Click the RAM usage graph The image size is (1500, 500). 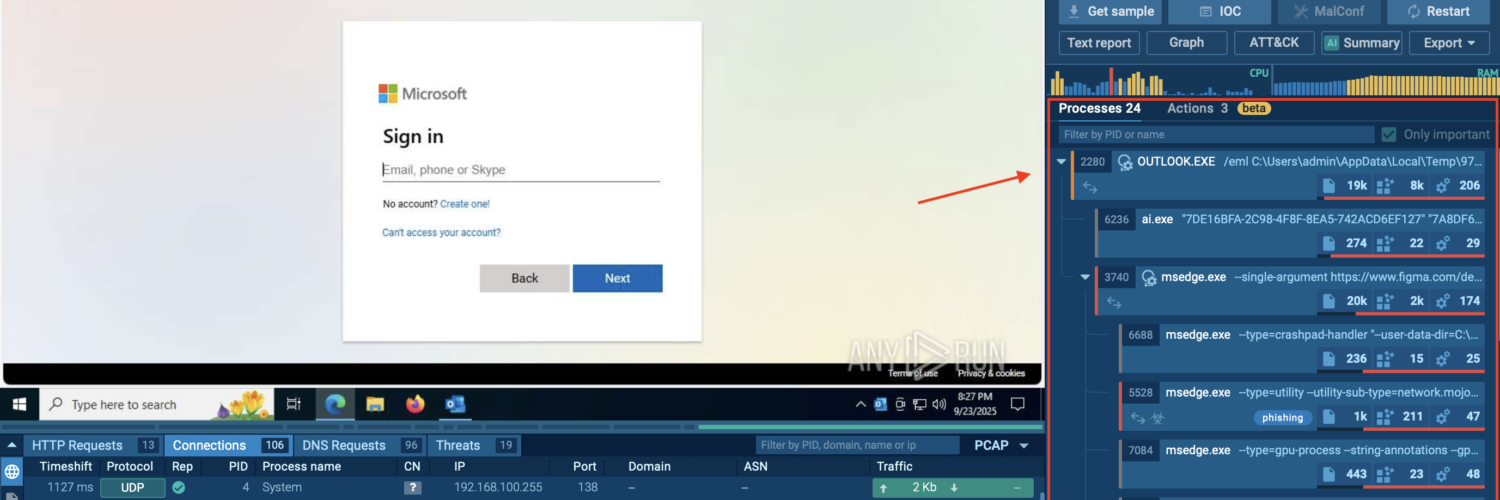point(1385,80)
